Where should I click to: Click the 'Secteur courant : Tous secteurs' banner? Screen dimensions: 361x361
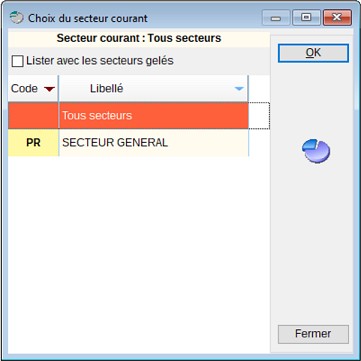139,38
